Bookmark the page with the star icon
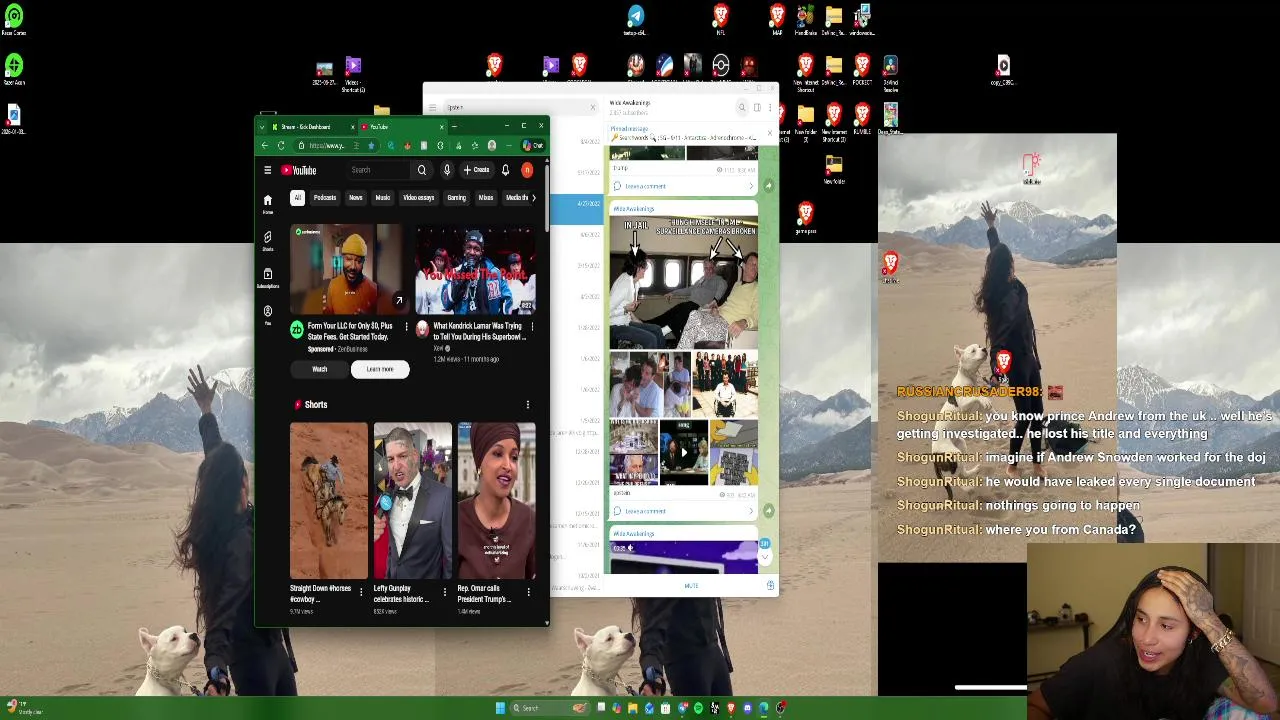The image size is (1280, 720). [x=371, y=146]
